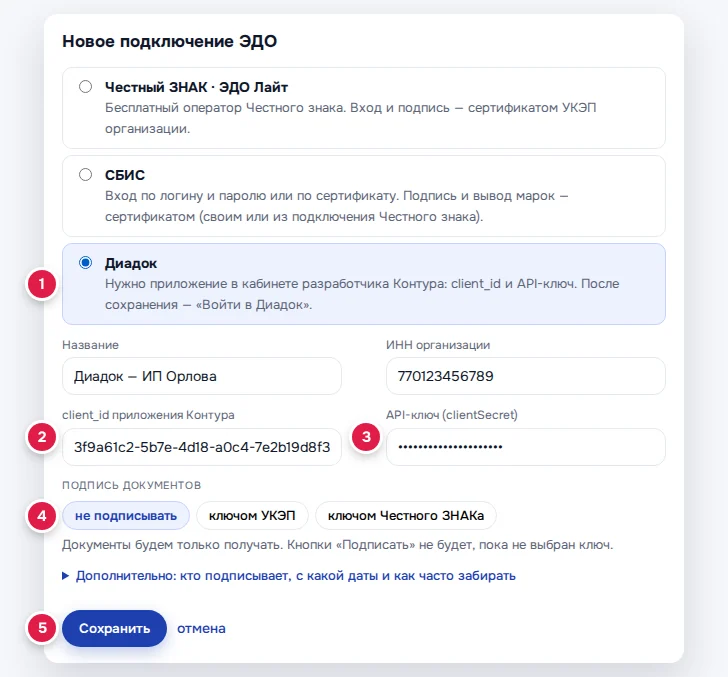This screenshot has width=728, height=677.
Task: Click the Диадок option description text
Action: 362,294
